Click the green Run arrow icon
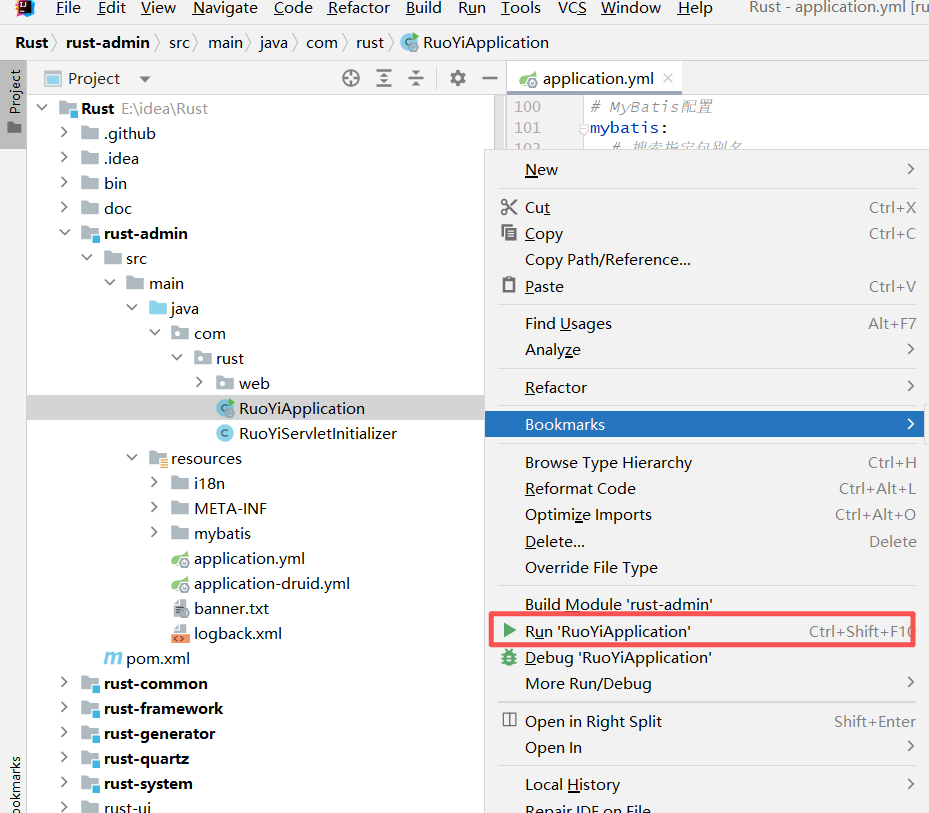Screen dimensions: 929x813 pyautogui.click(x=509, y=631)
